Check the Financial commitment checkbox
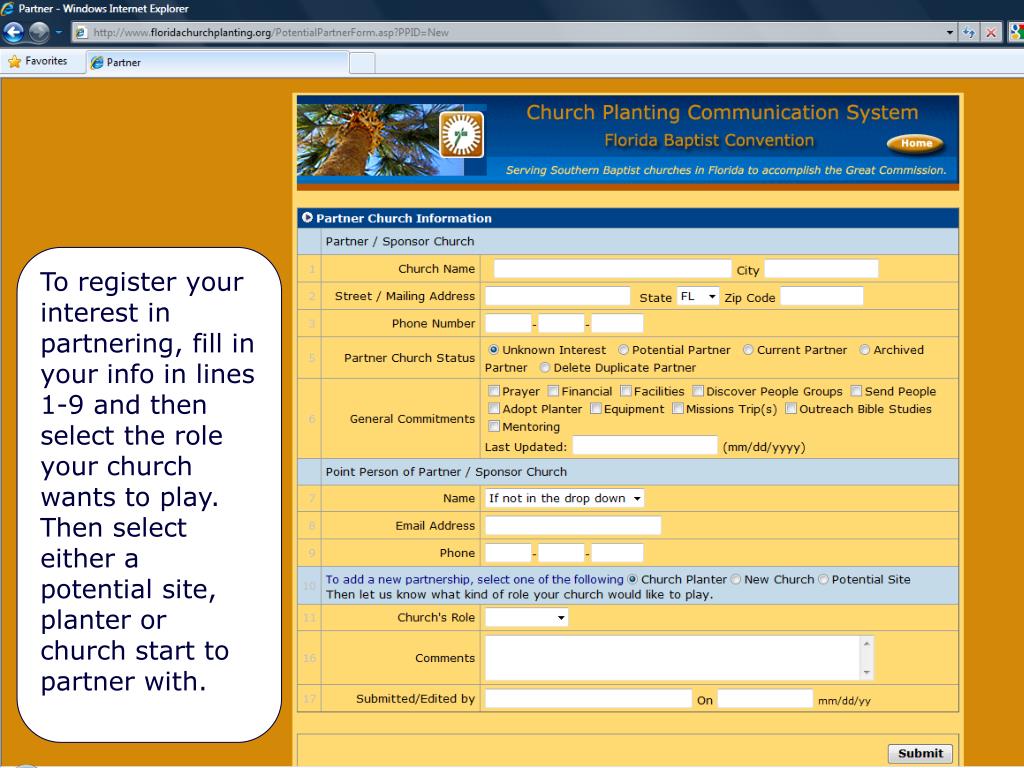 553,391
